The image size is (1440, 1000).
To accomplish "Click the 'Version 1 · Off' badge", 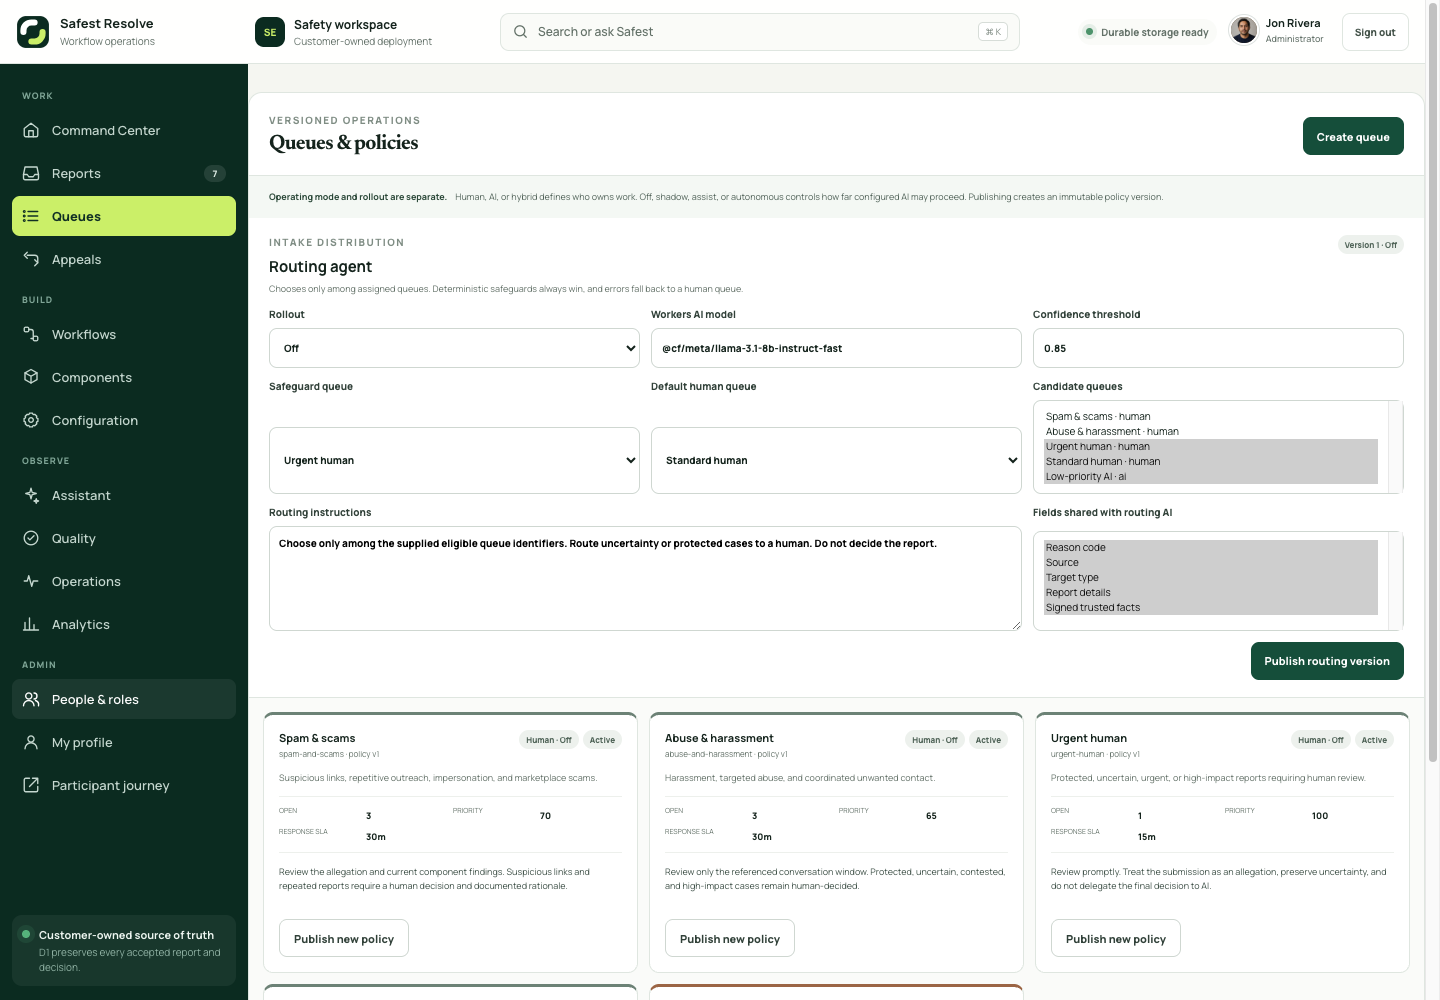I will tap(1371, 245).
